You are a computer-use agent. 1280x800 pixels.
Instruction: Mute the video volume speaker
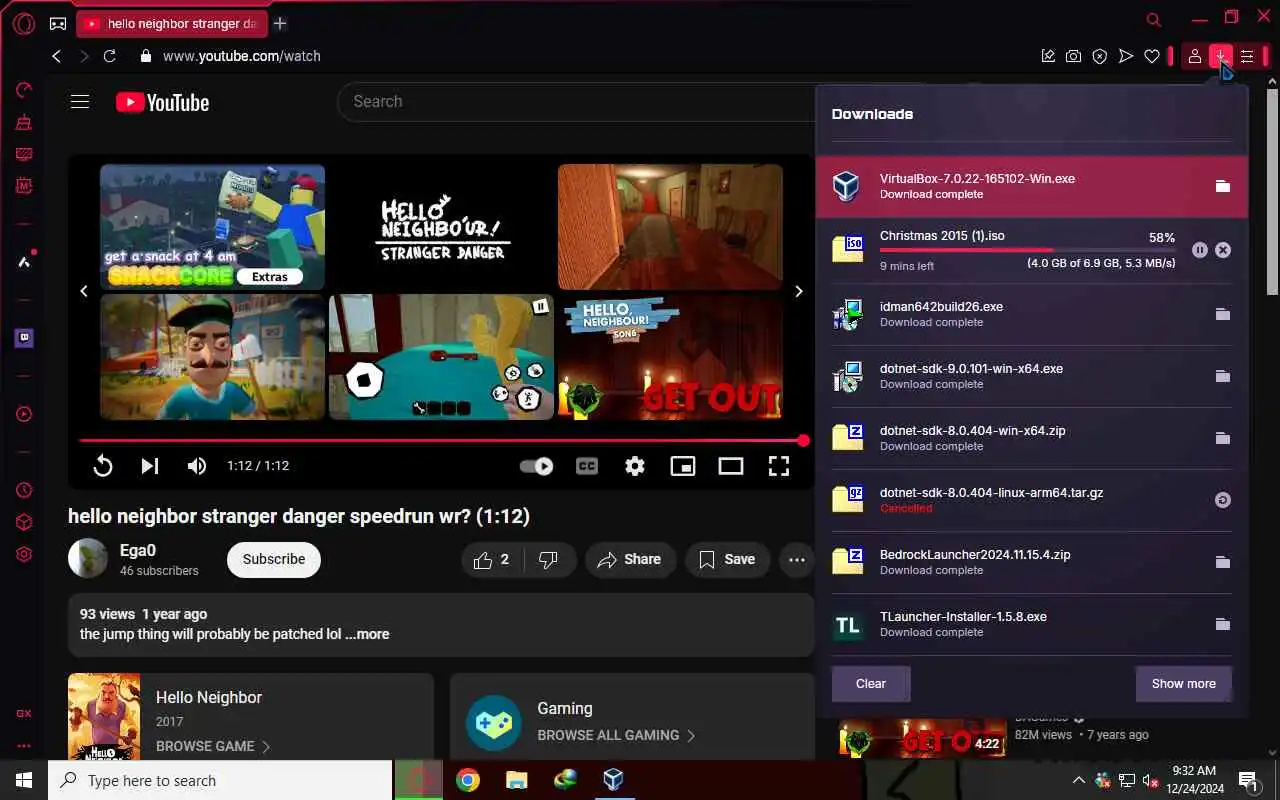pos(197,466)
